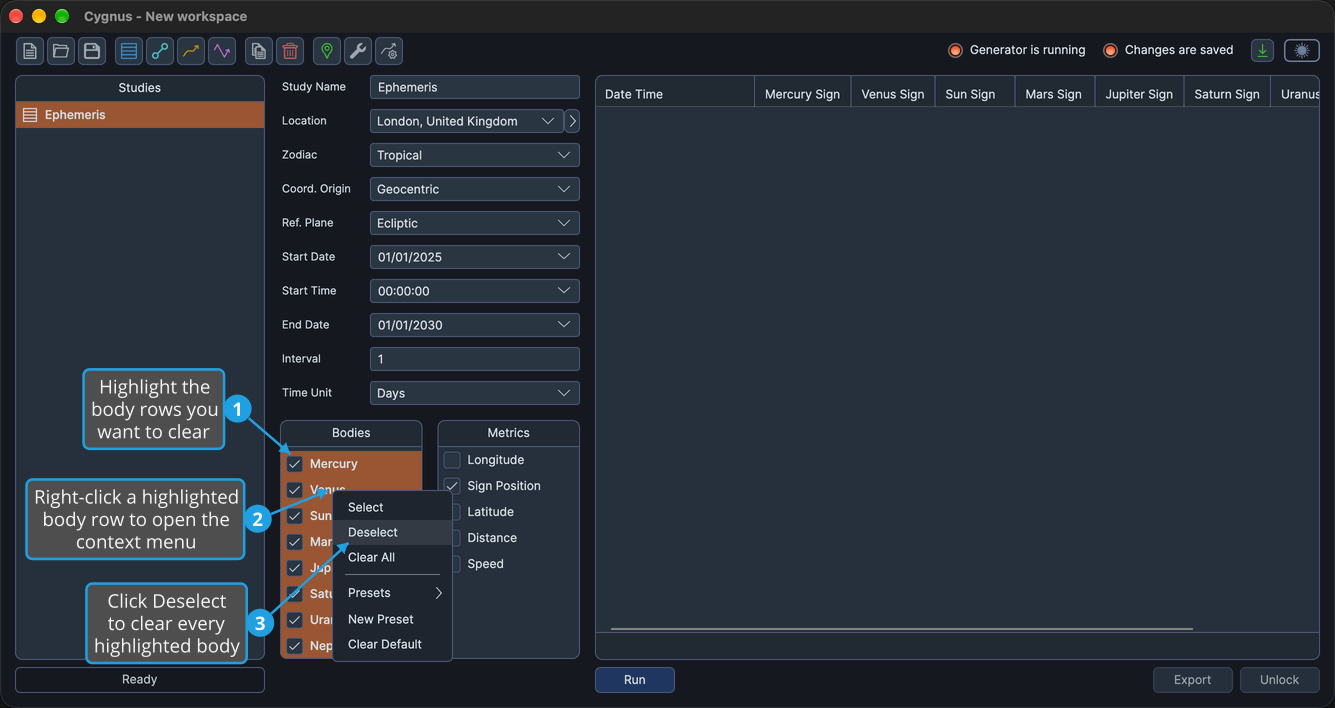Save workspace floppy disk icon
The image size is (1335, 708).
(92, 51)
